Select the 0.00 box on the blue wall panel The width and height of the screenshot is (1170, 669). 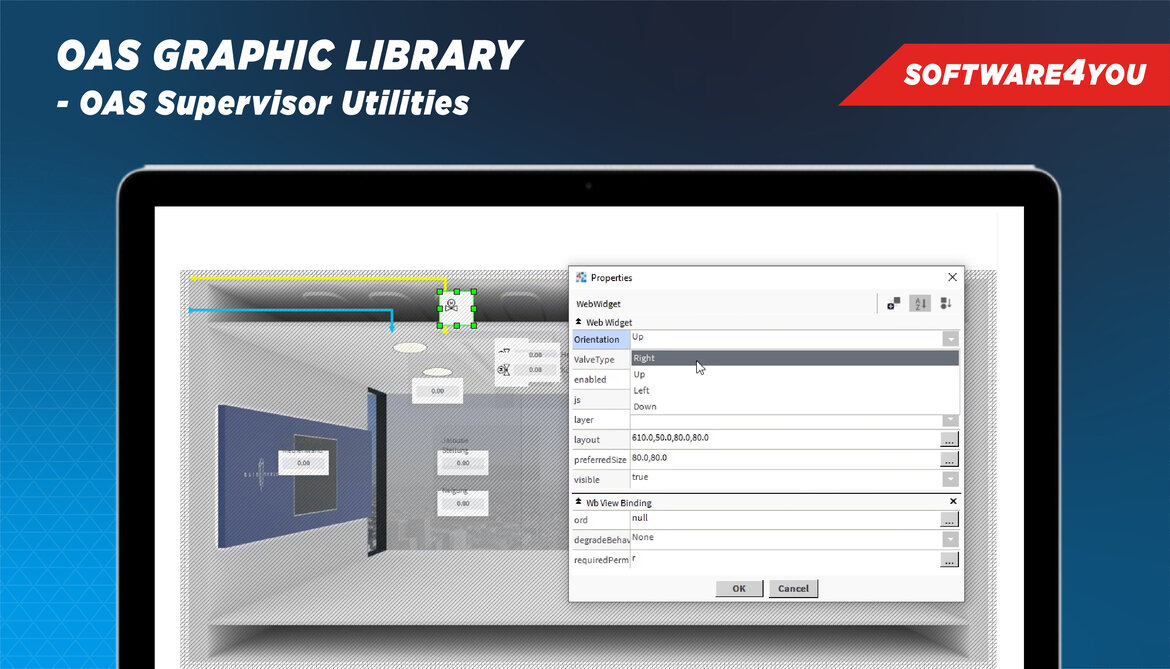pos(304,463)
